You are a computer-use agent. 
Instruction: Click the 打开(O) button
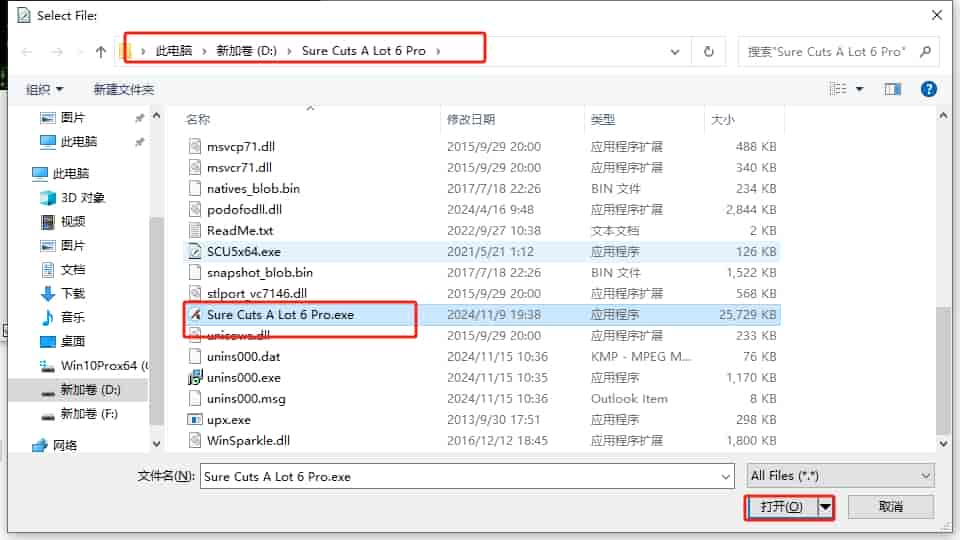coord(781,507)
